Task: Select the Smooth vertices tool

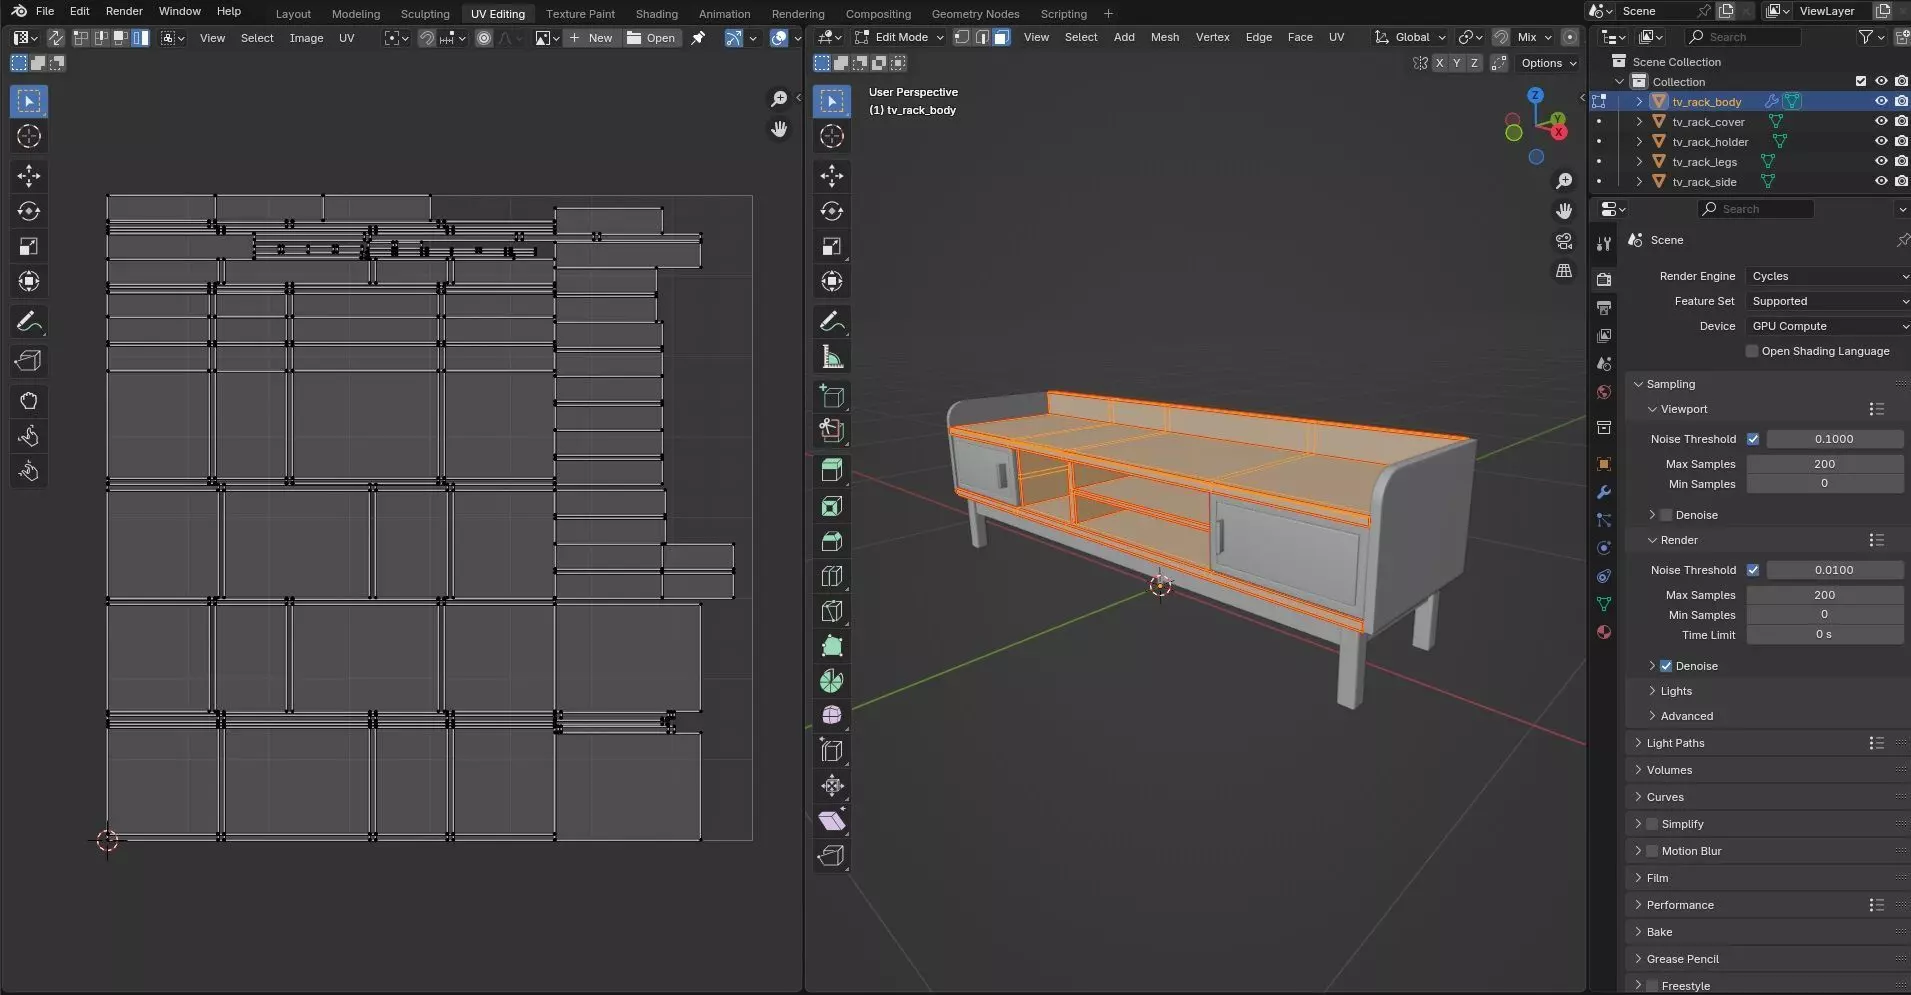Action: click(832, 716)
